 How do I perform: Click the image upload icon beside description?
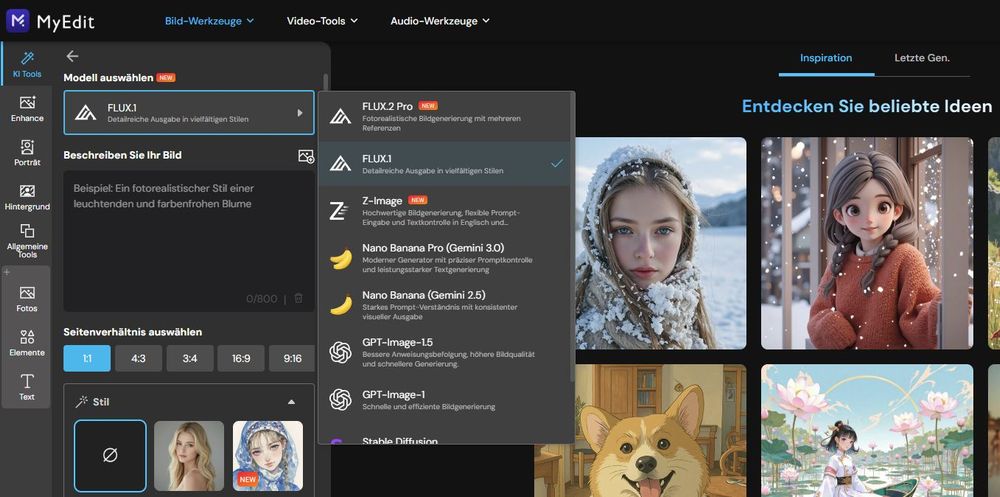pos(306,156)
